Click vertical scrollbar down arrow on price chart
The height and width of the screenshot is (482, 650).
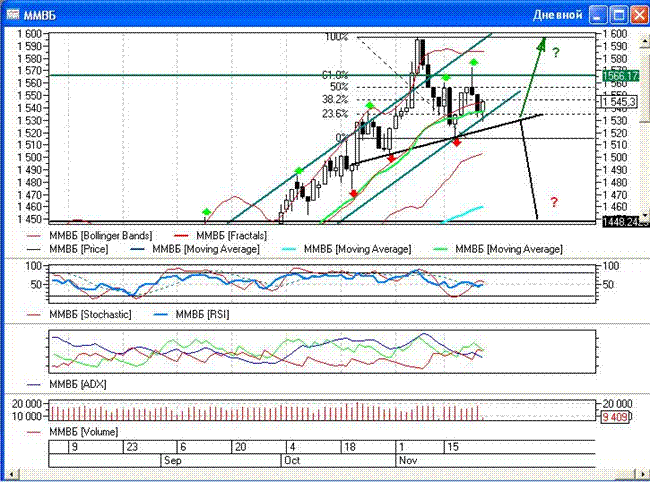[644, 215]
